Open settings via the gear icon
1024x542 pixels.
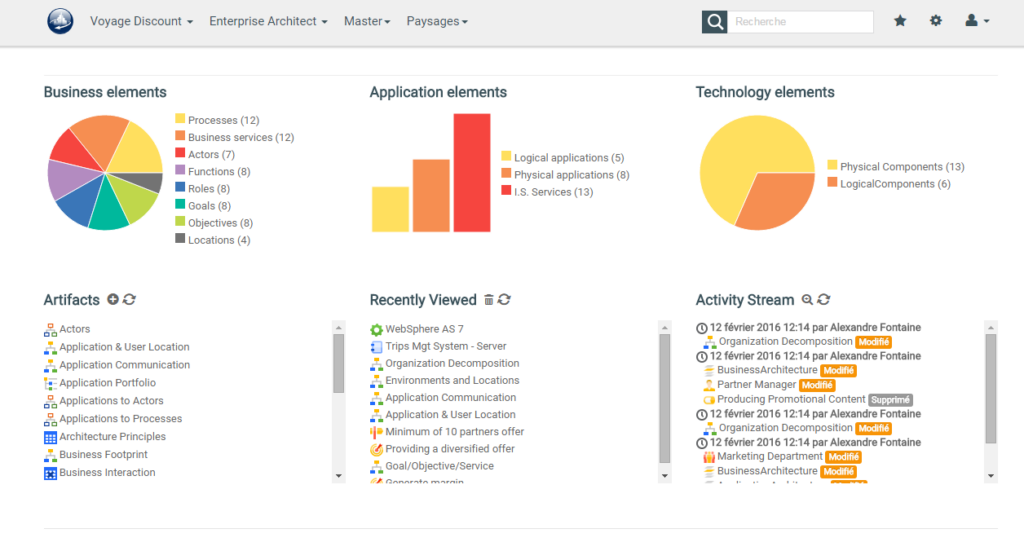[x=936, y=21]
